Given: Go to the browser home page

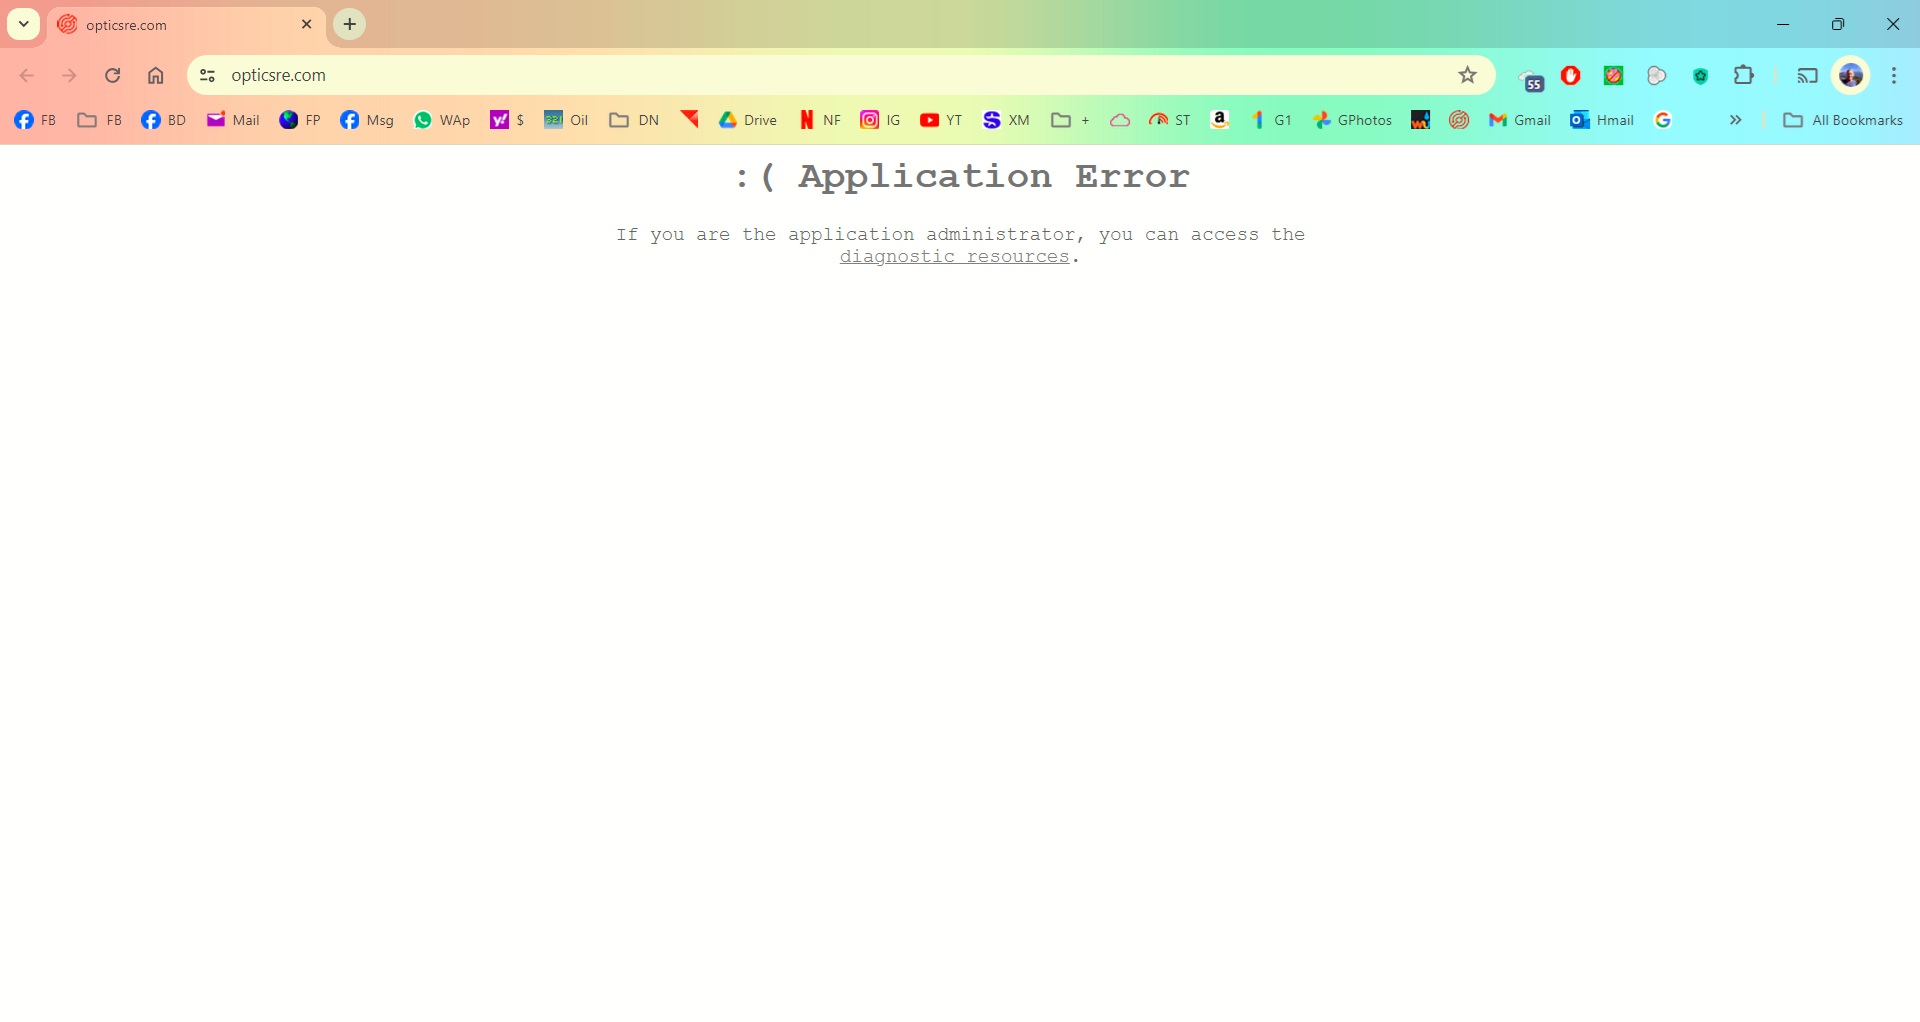Looking at the screenshot, I should point(156,75).
